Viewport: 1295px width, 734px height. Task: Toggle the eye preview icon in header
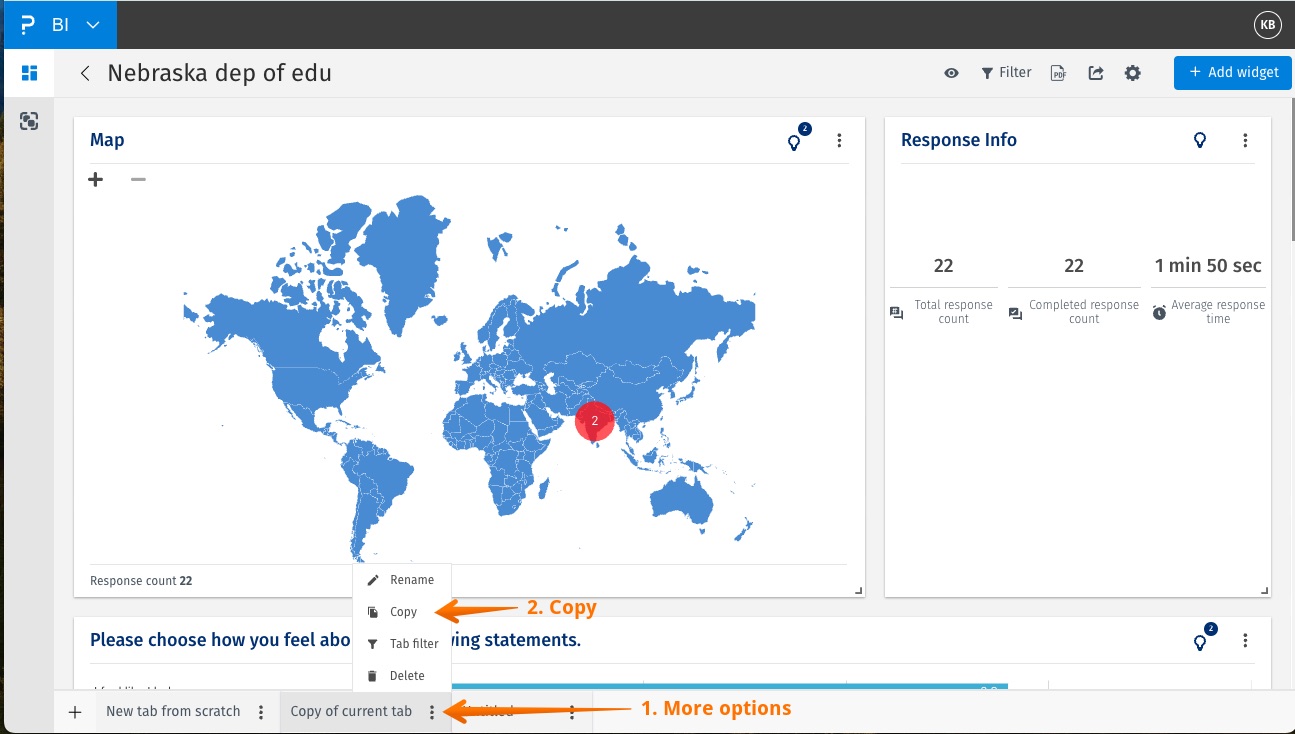tap(952, 73)
